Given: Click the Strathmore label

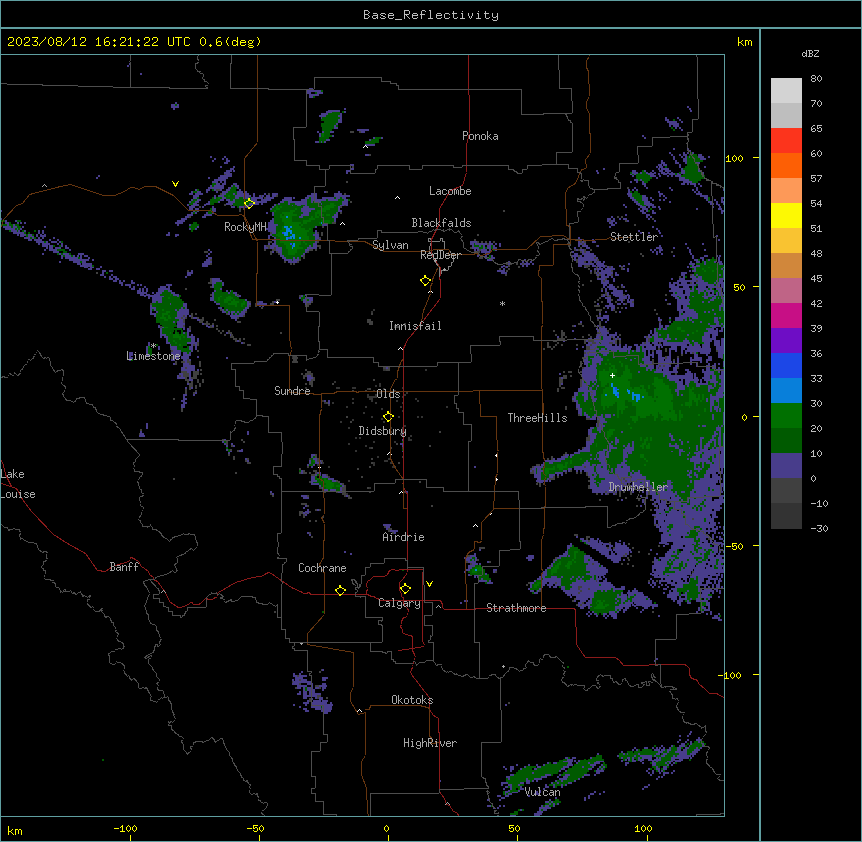Looking at the screenshot, I should [516, 608].
